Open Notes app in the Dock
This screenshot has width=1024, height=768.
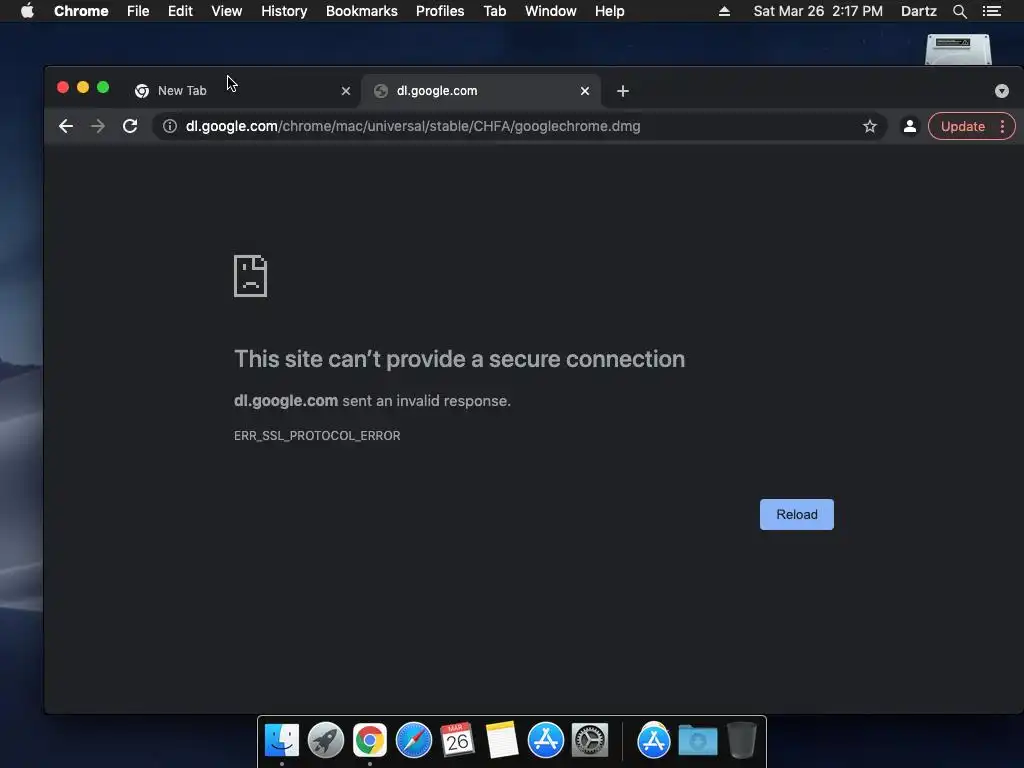pyautogui.click(x=502, y=740)
